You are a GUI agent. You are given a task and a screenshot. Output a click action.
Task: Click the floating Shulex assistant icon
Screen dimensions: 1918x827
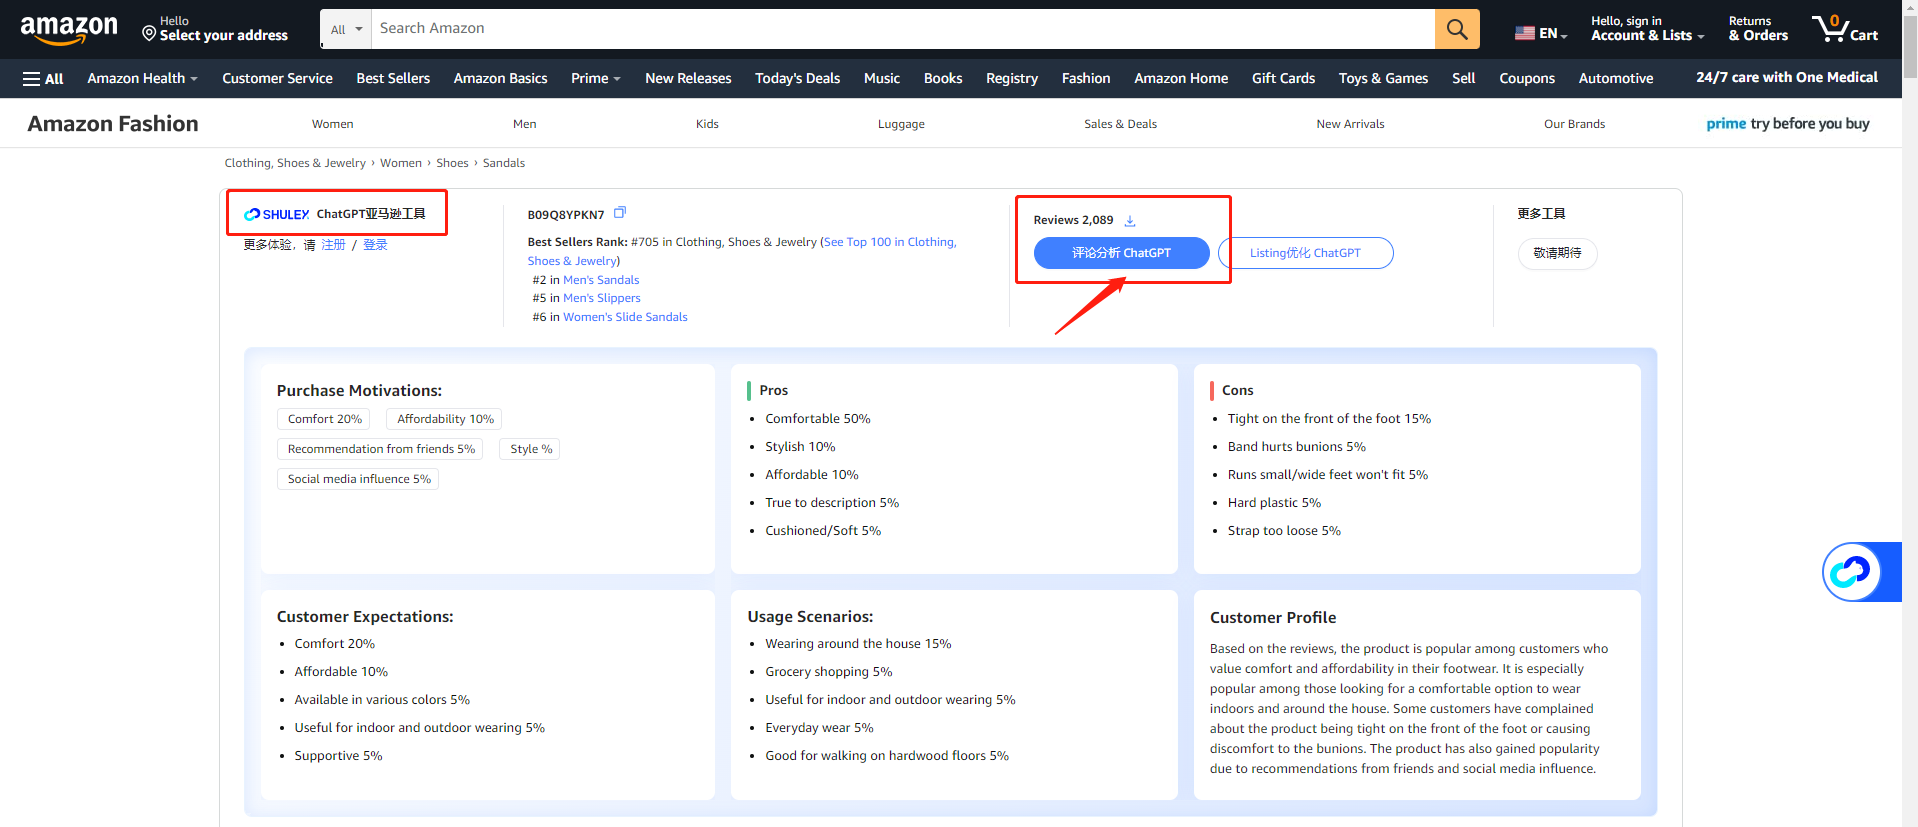click(x=1851, y=572)
